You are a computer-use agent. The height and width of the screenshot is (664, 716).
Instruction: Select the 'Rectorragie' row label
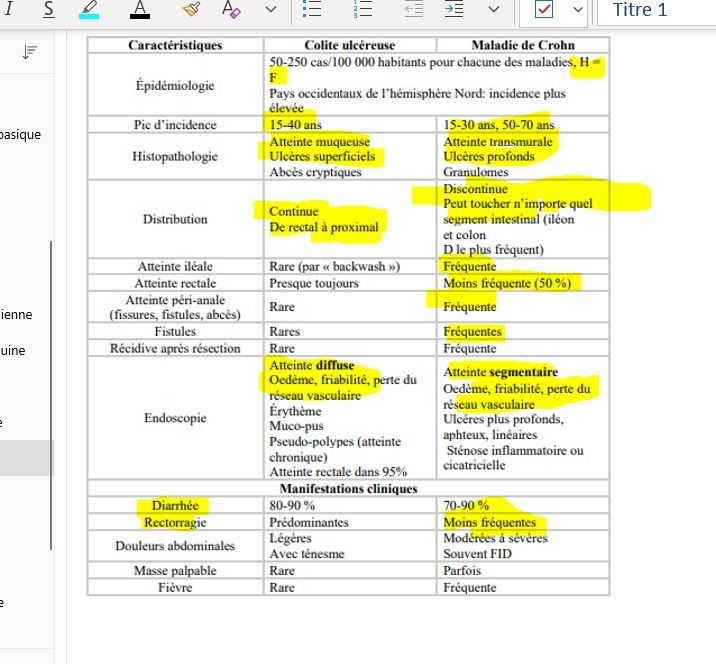pos(175,522)
